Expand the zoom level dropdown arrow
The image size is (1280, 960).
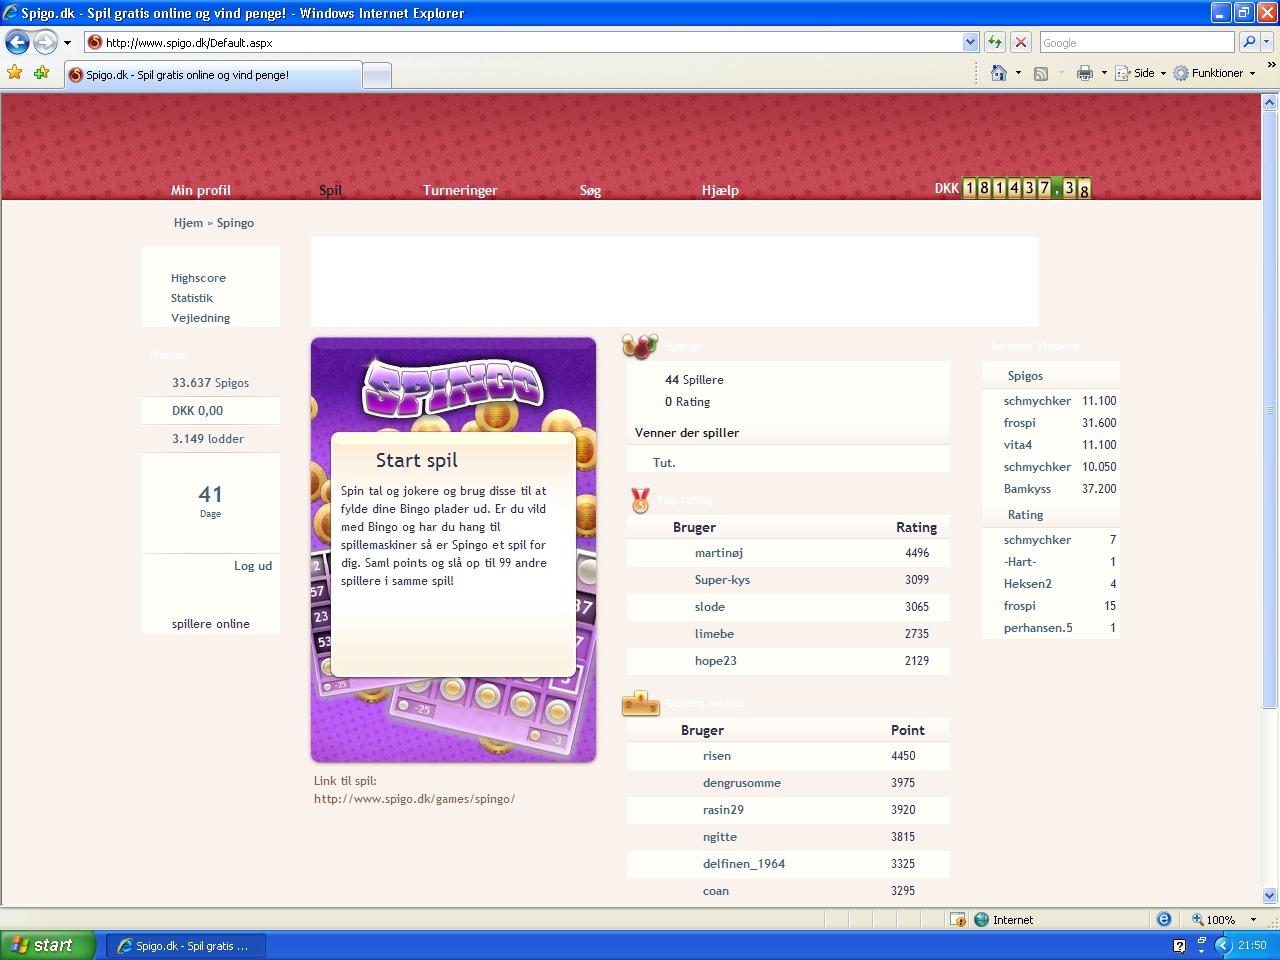(x=1253, y=920)
